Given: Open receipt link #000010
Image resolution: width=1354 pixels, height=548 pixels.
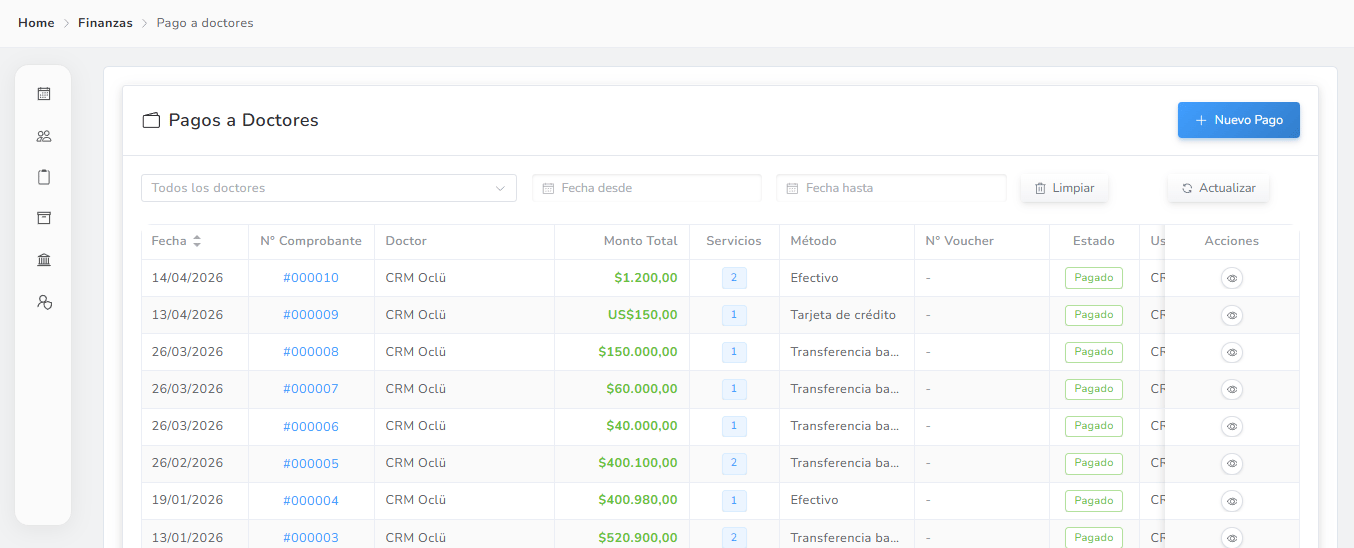Looking at the screenshot, I should tap(311, 278).
